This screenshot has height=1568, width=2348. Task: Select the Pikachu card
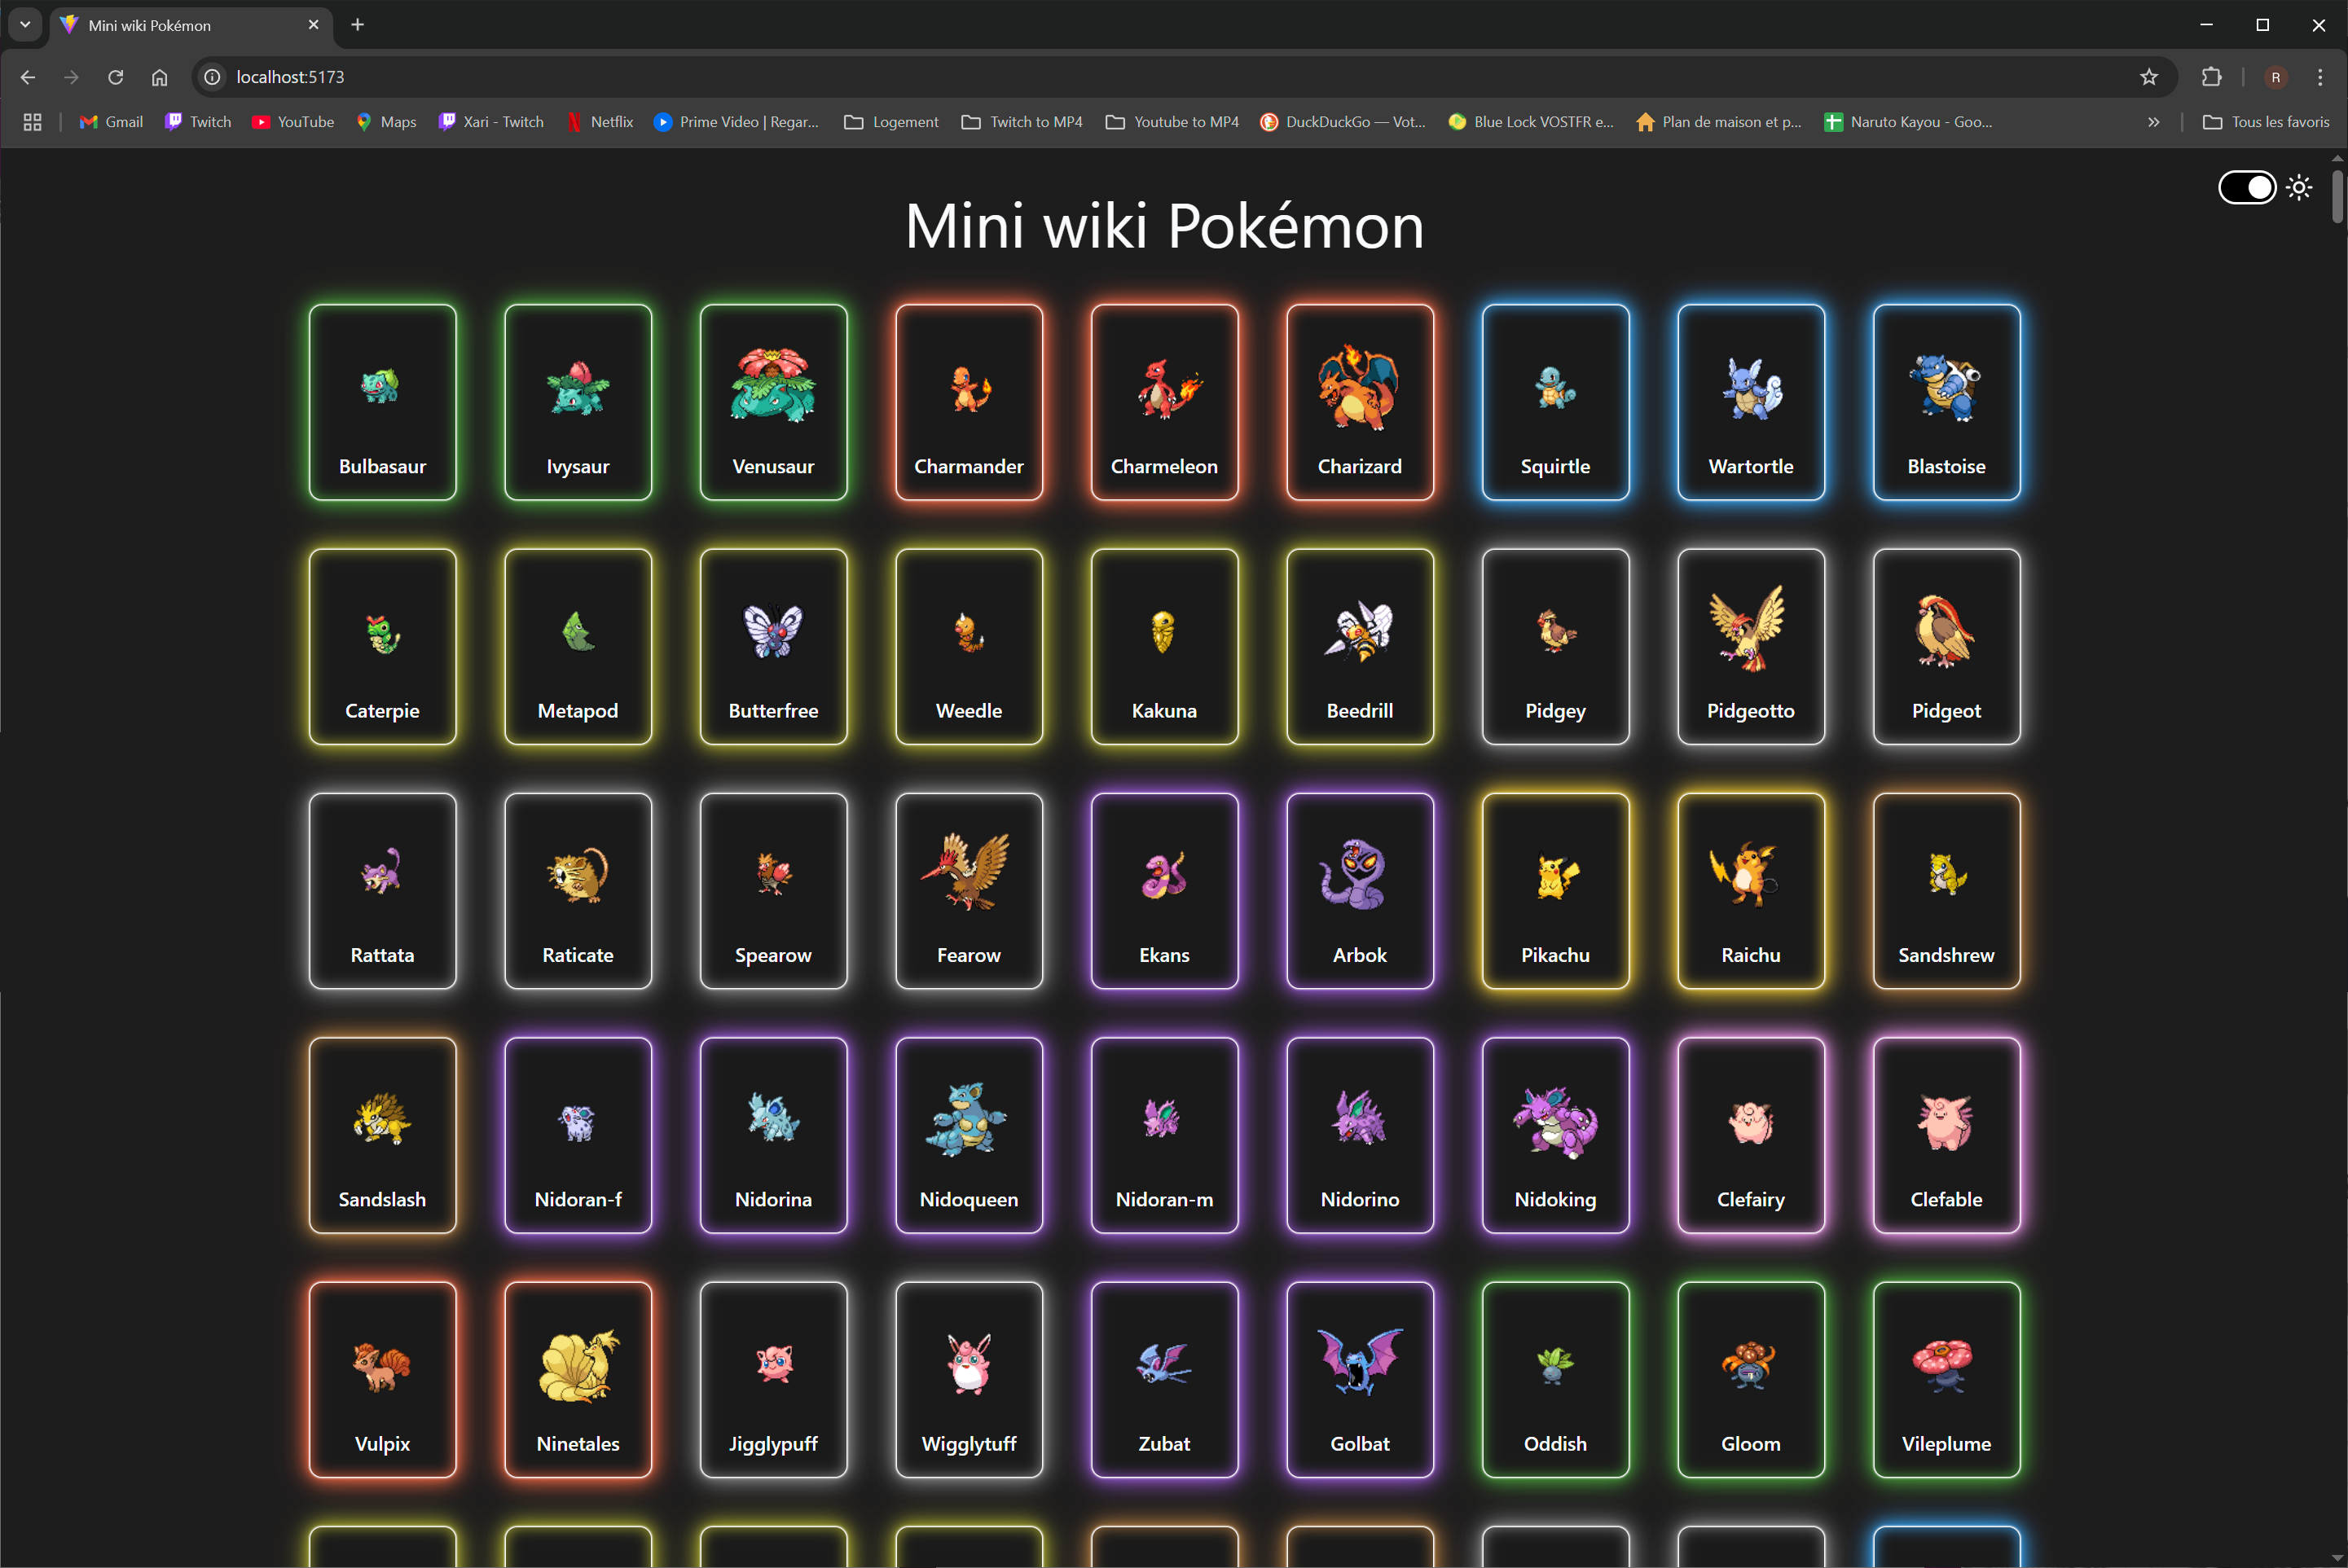click(x=1554, y=890)
